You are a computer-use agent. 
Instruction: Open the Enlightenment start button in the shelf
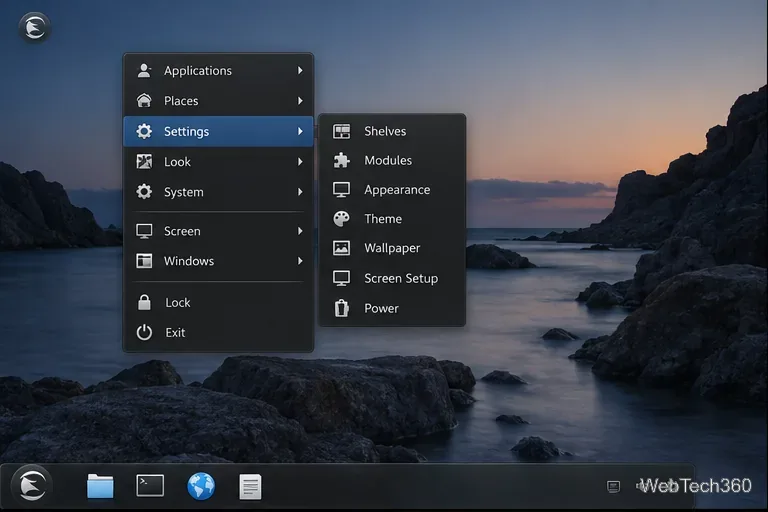click(x=32, y=486)
